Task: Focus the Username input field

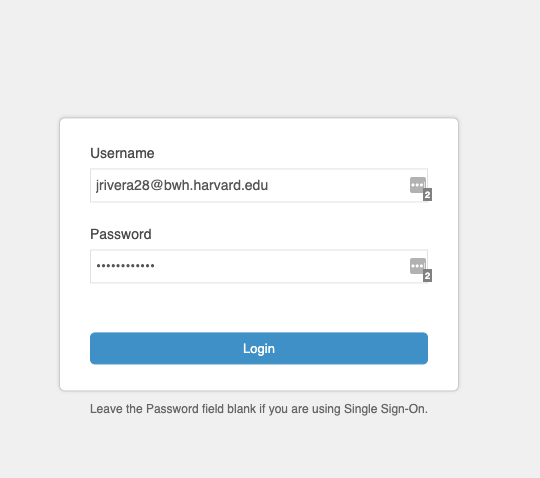Action: tap(259, 185)
